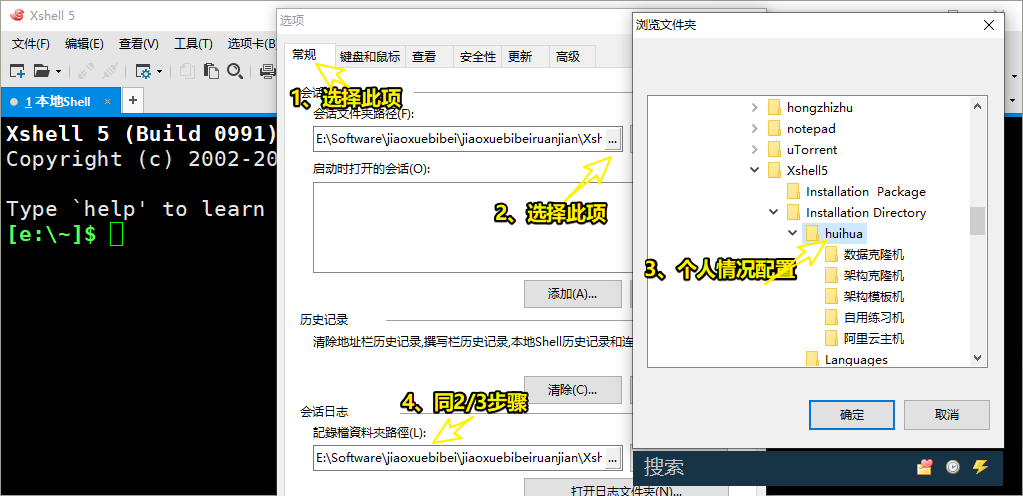Open the 文件(F) menu

pyautogui.click(x=31, y=44)
